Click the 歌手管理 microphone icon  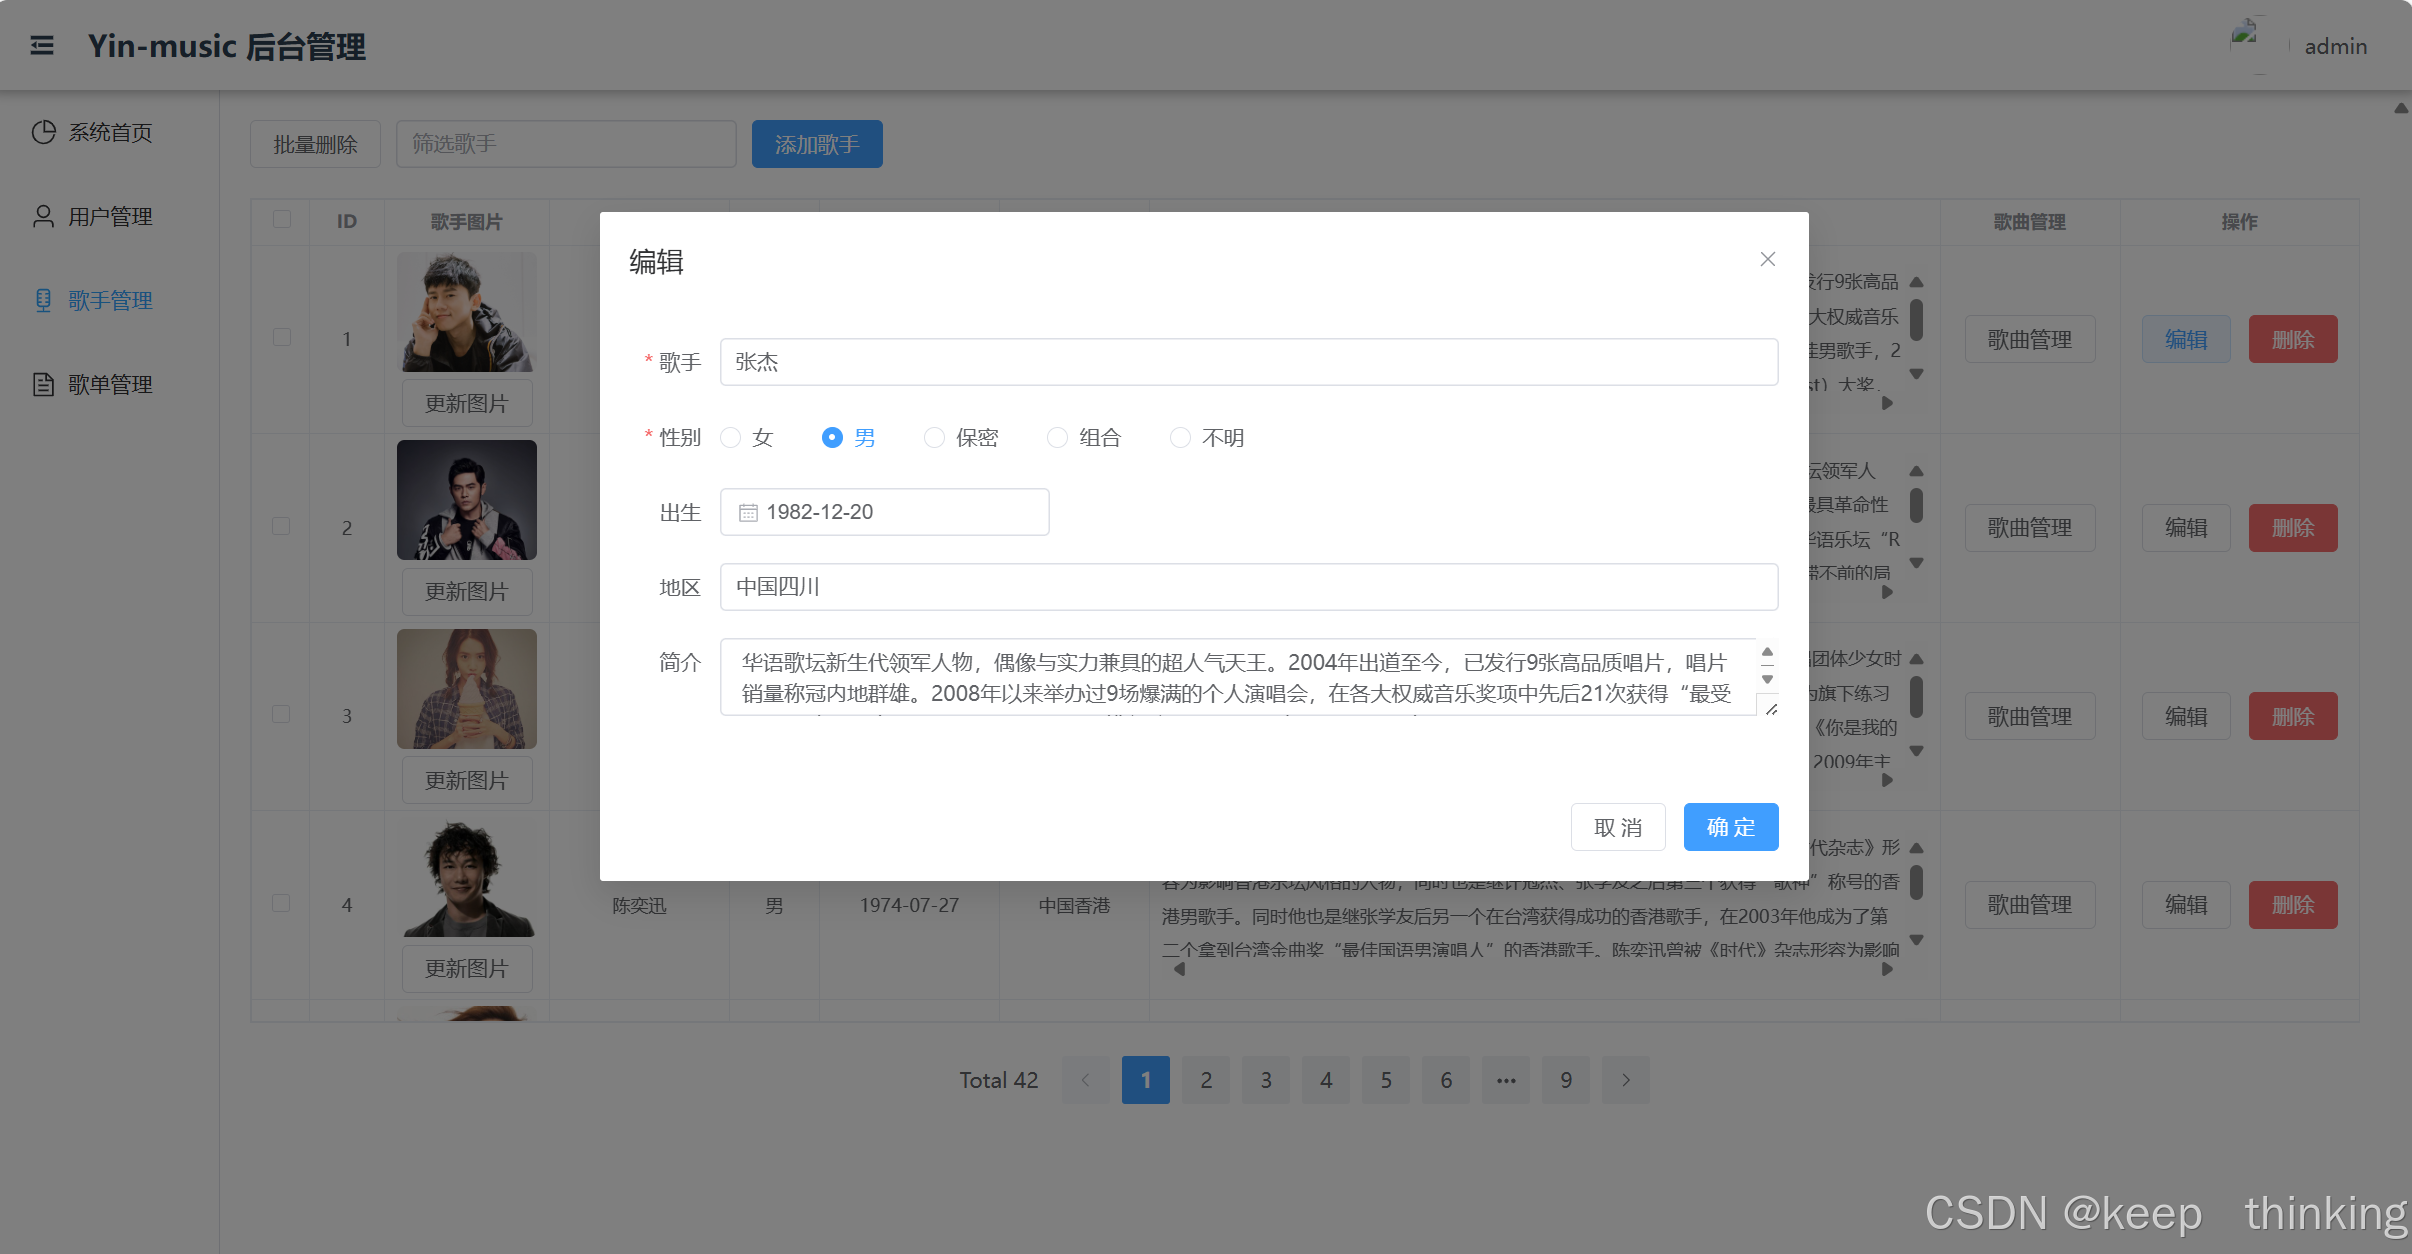43,300
